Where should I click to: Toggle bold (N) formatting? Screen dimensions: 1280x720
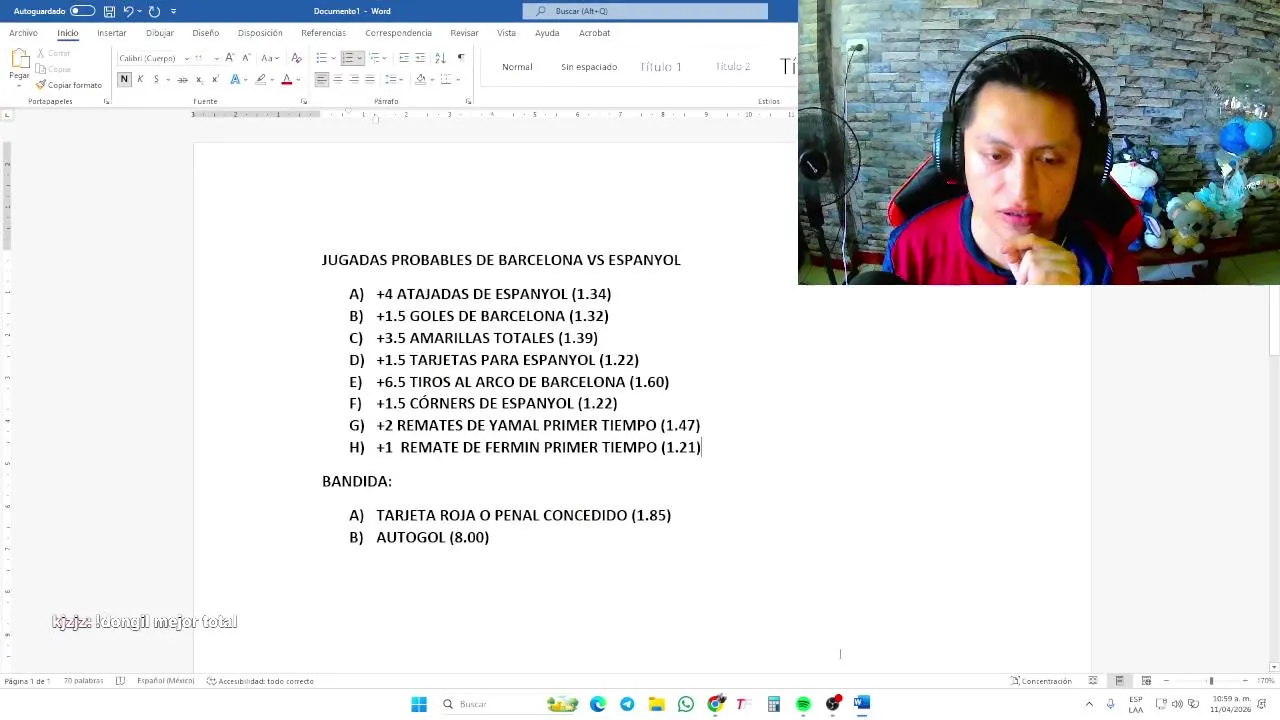tap(124, 79)
